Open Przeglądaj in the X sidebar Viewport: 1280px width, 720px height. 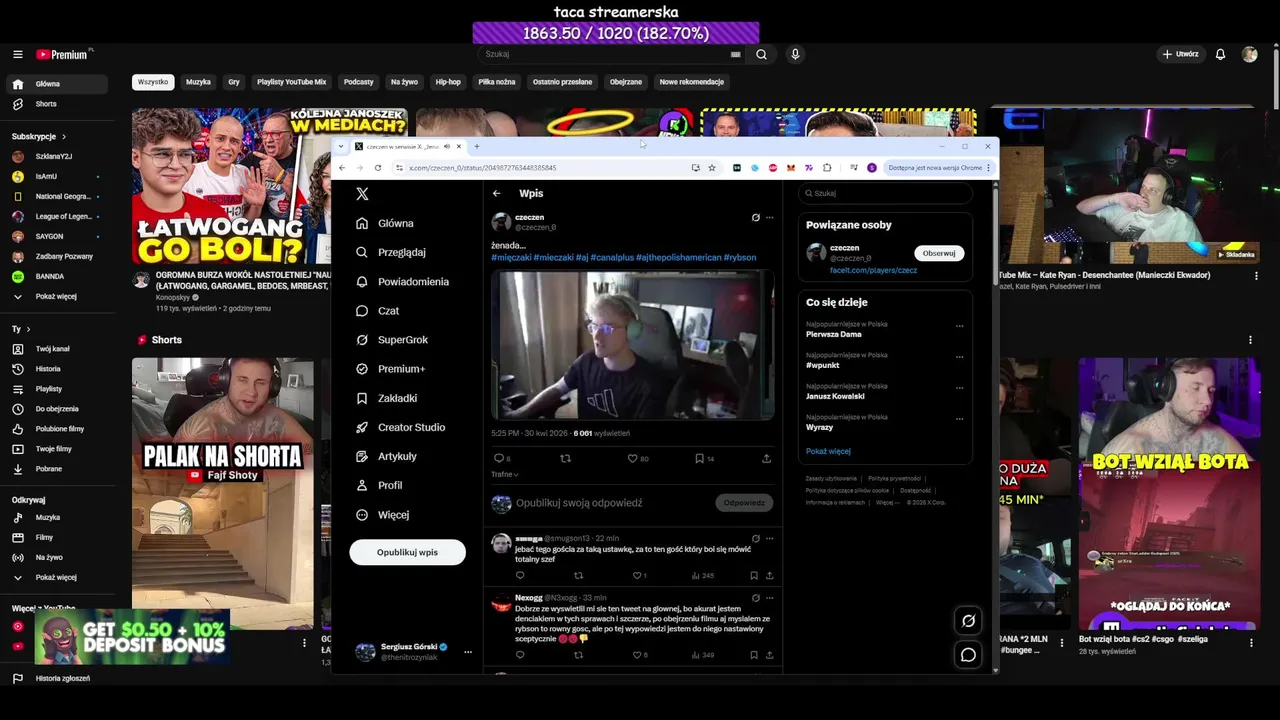click(x=391, y=252)
